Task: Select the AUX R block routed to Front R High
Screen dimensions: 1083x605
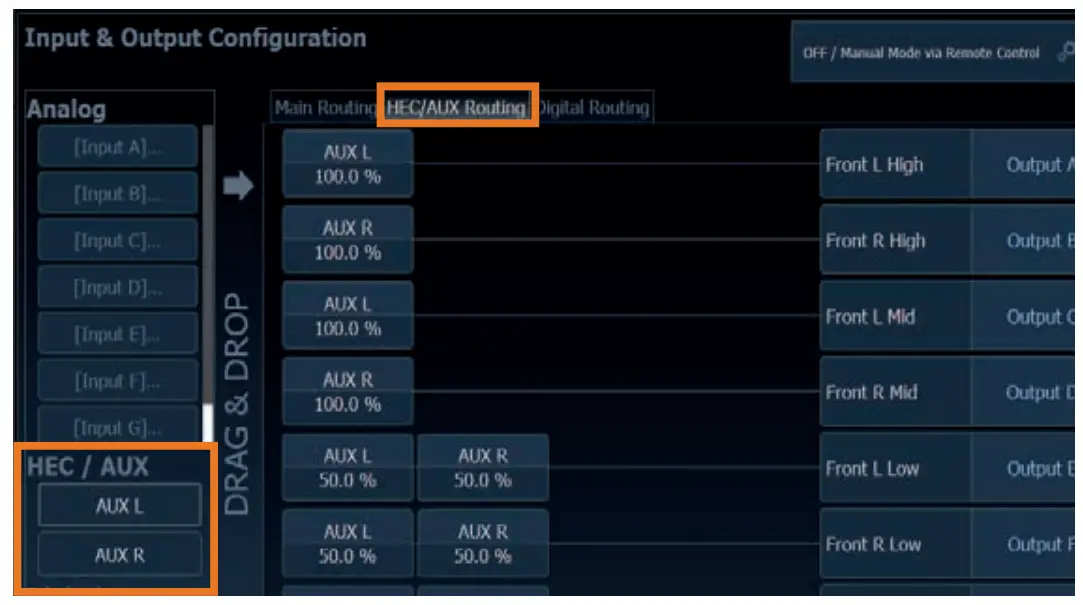Action: coord(347,241)
